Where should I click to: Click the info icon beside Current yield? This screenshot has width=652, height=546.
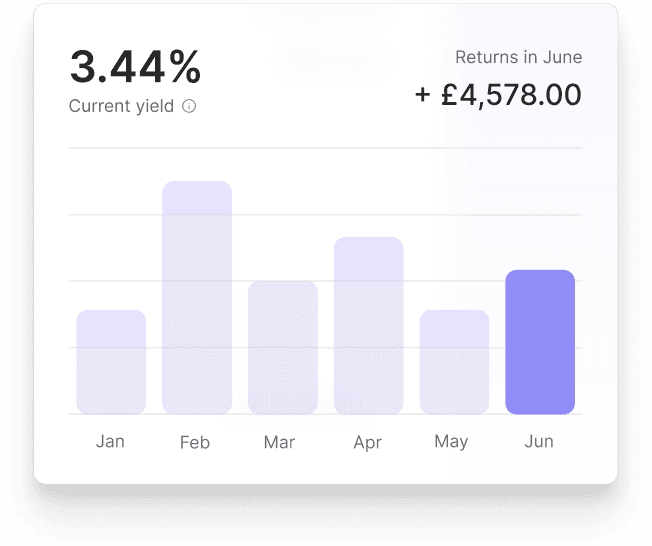tap(189, 106)
